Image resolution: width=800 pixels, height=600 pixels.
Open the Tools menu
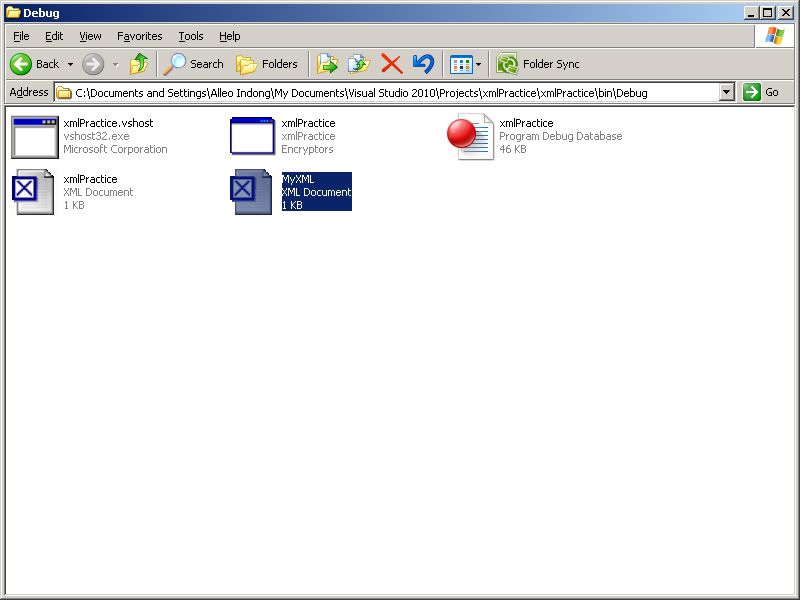point(190,36)
